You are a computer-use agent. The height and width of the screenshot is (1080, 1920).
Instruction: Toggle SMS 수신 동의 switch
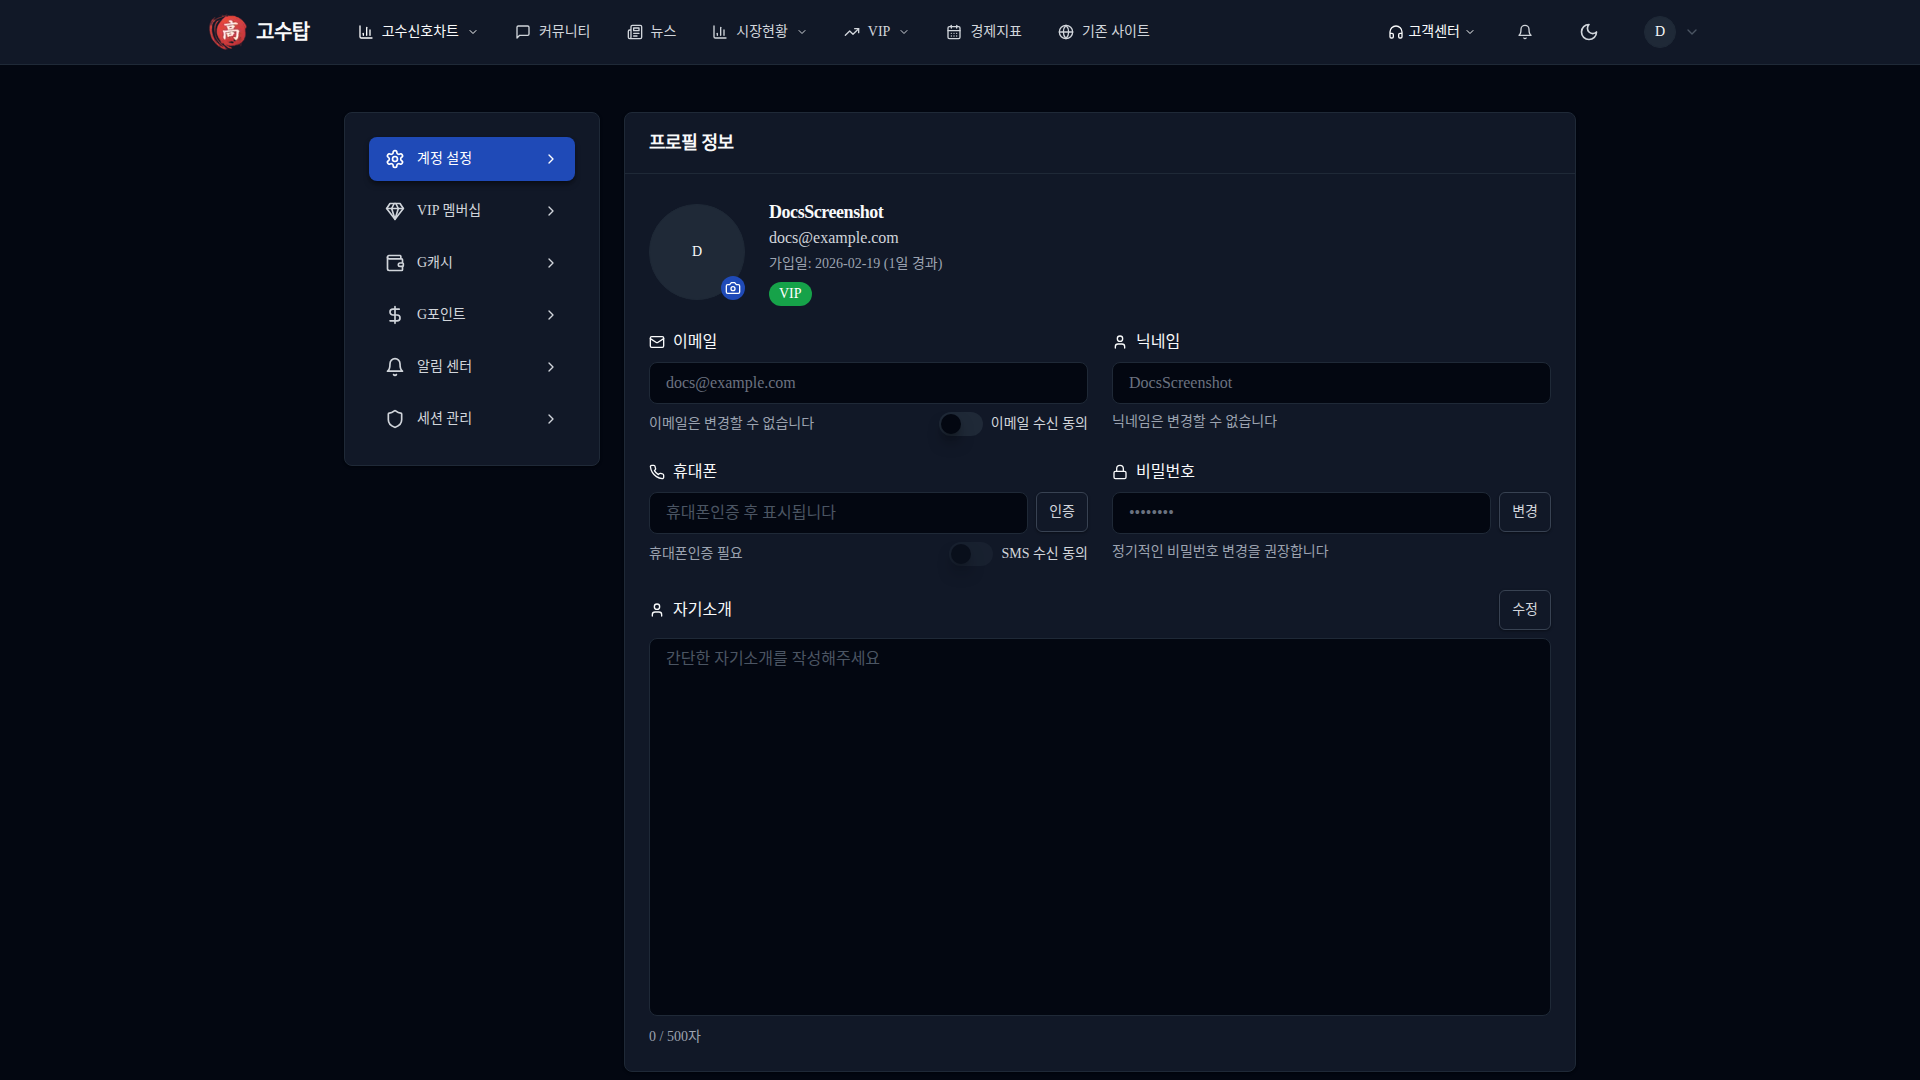point(970,554)
